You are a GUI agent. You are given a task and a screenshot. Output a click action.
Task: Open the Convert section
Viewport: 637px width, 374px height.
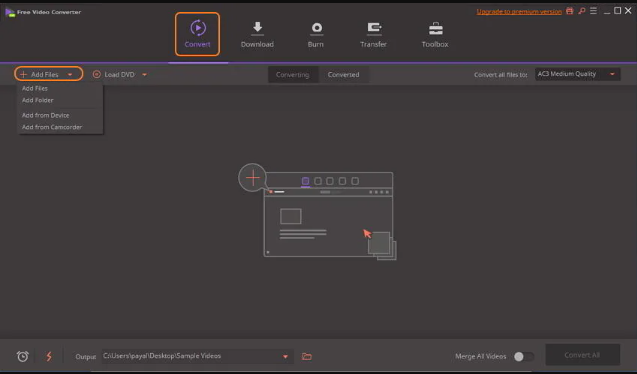[x=197, y=34]
